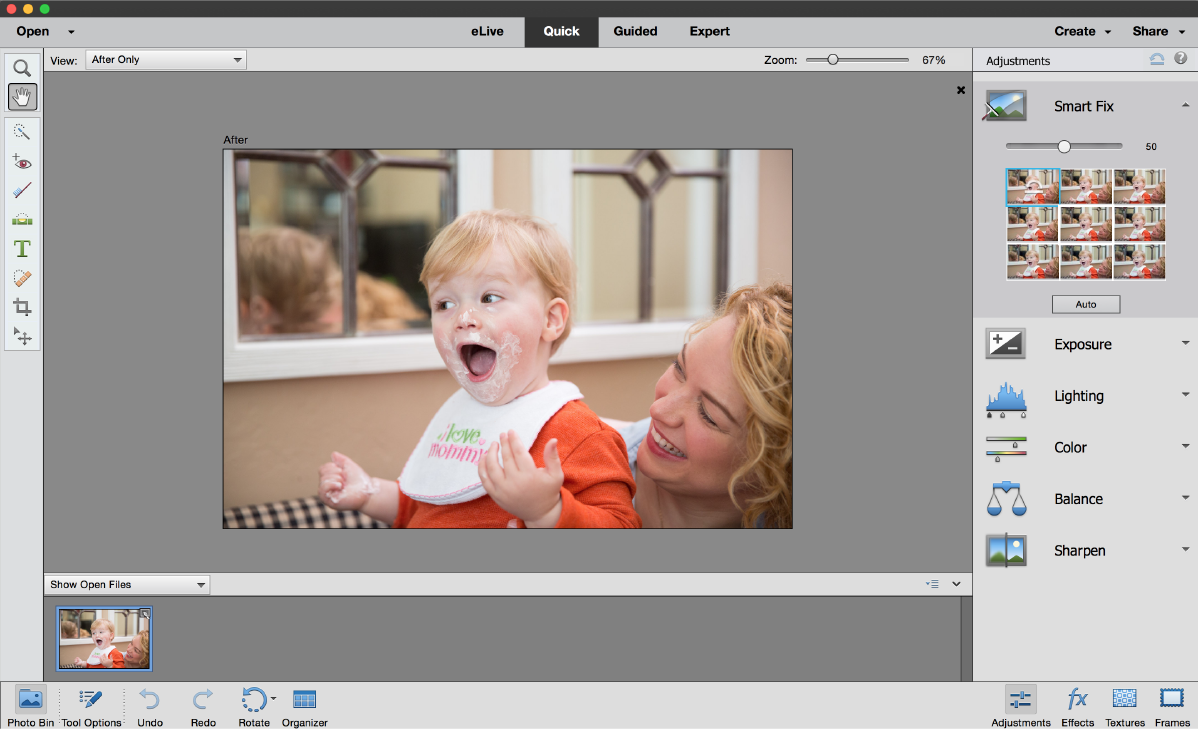Image resolution: width=1198 pixels, height=729 pixels.
Task: Choose the Crop tool
Action: [x=22, y=307]
